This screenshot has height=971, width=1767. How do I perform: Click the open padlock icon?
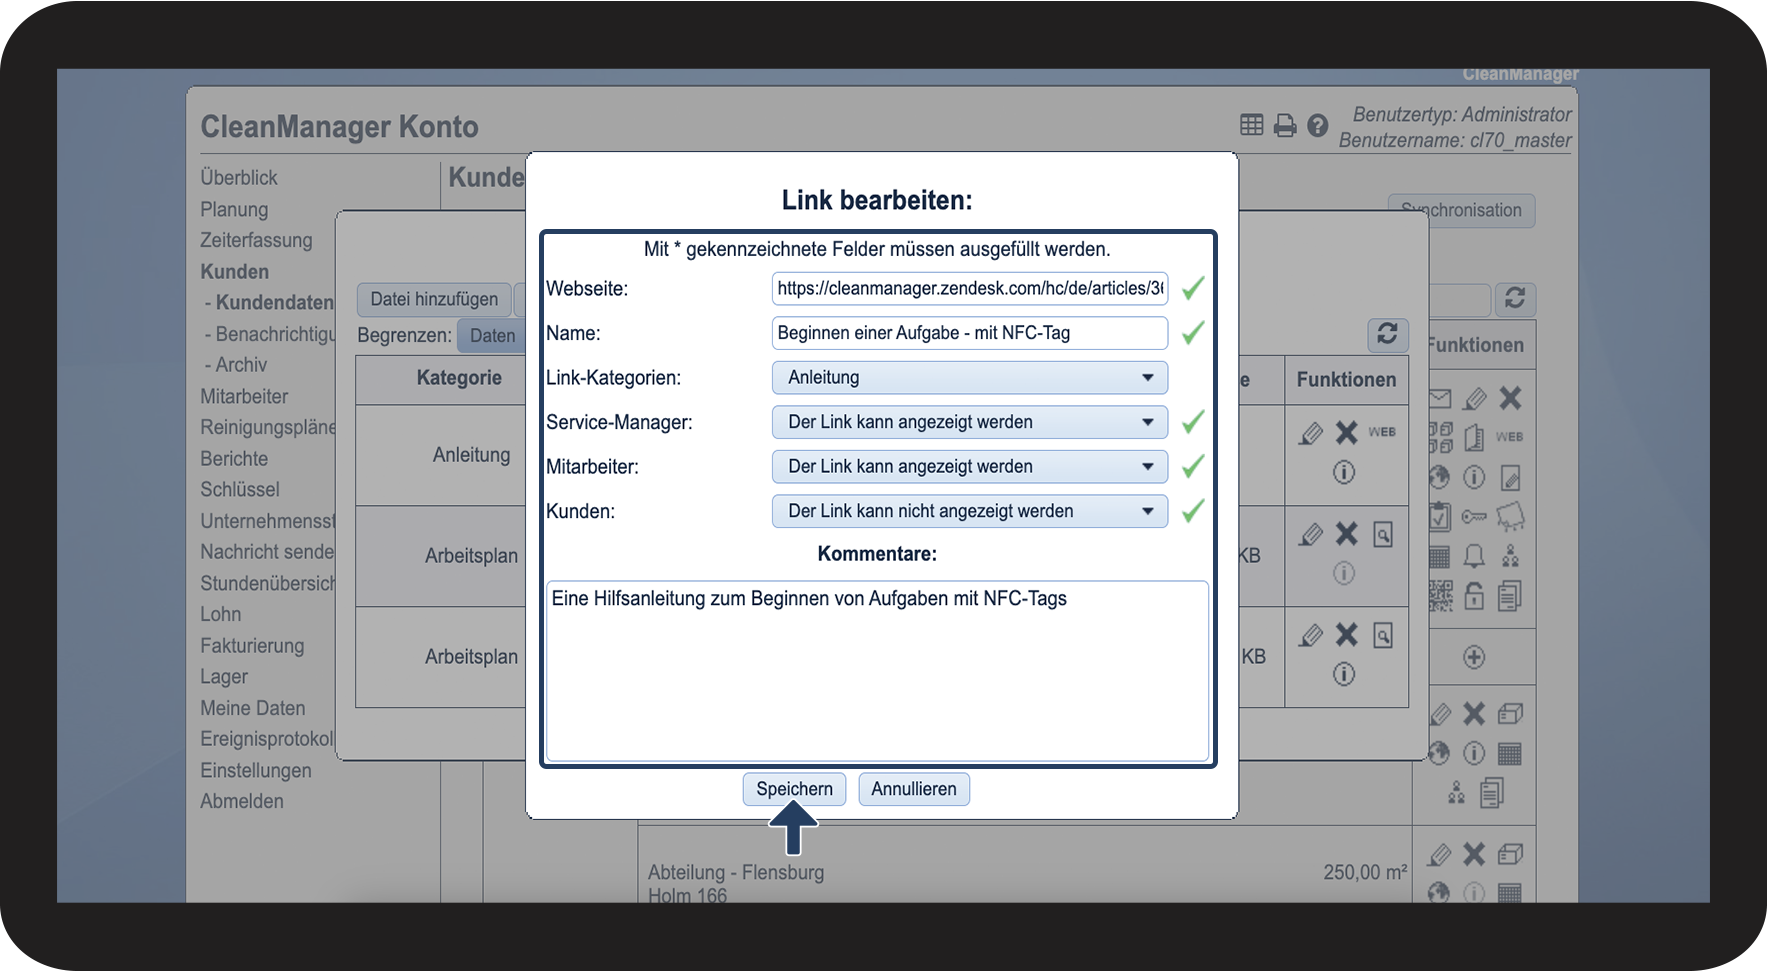click(x=1474, y=596)
